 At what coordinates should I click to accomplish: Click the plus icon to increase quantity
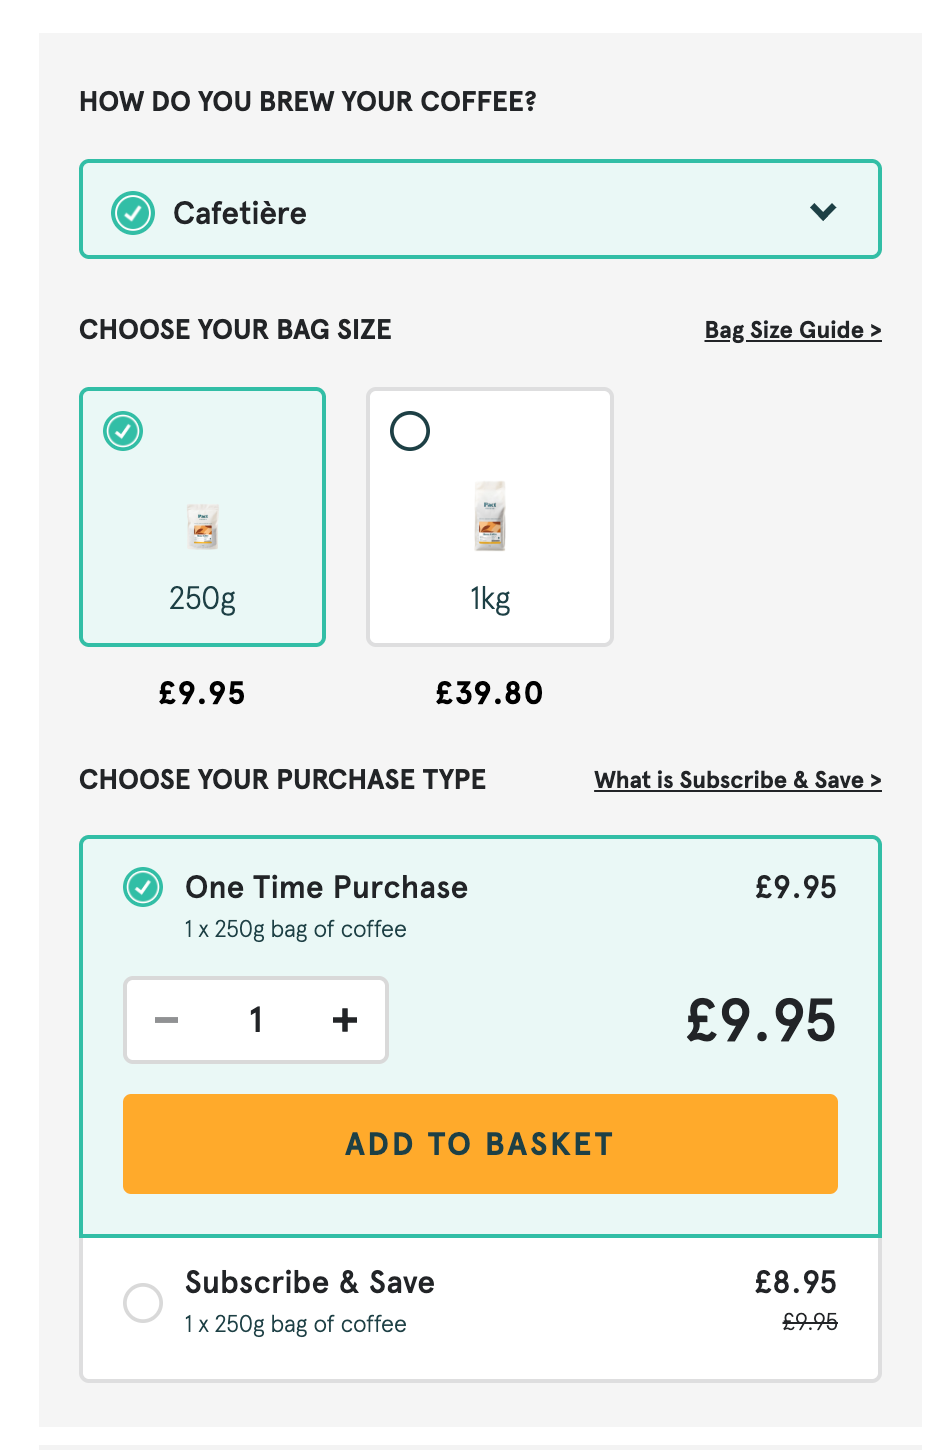tap(344, 1019)
